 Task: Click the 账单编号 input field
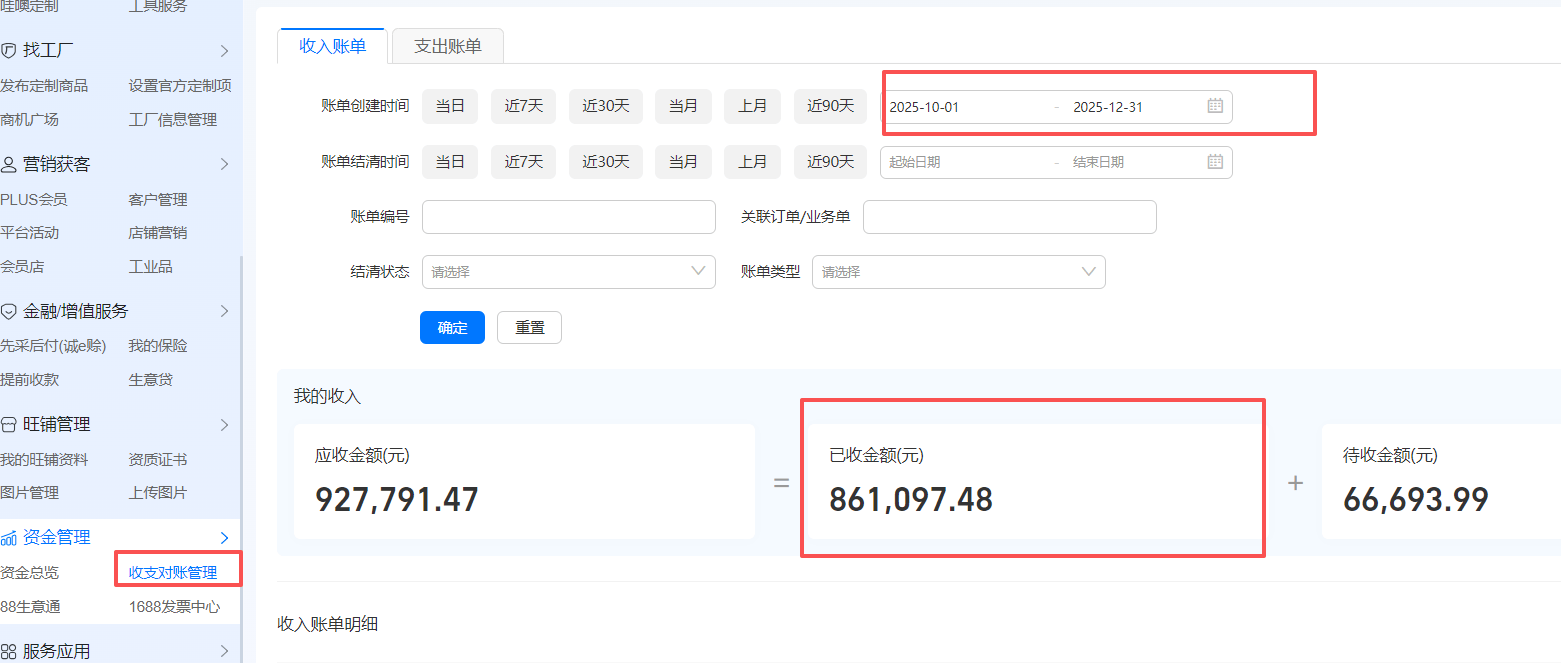(x=568, y=217)
